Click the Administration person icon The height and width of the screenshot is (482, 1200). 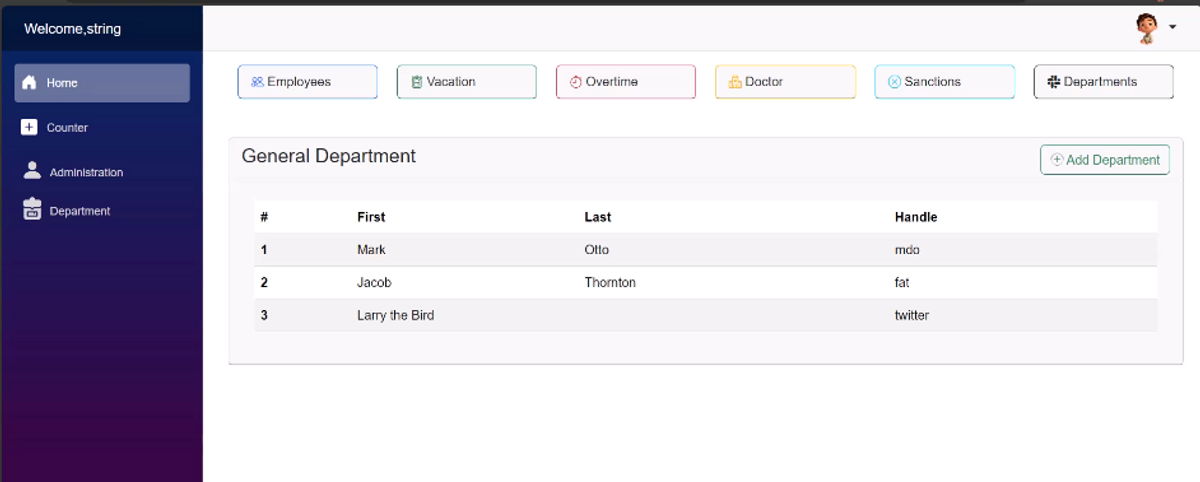coord(32,170)
